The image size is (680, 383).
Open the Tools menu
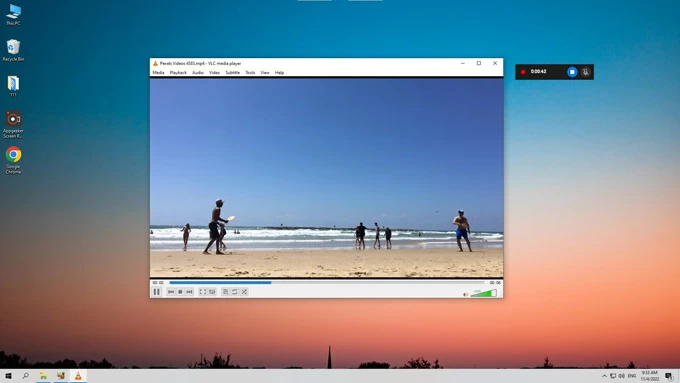click(x=250, y=72)
